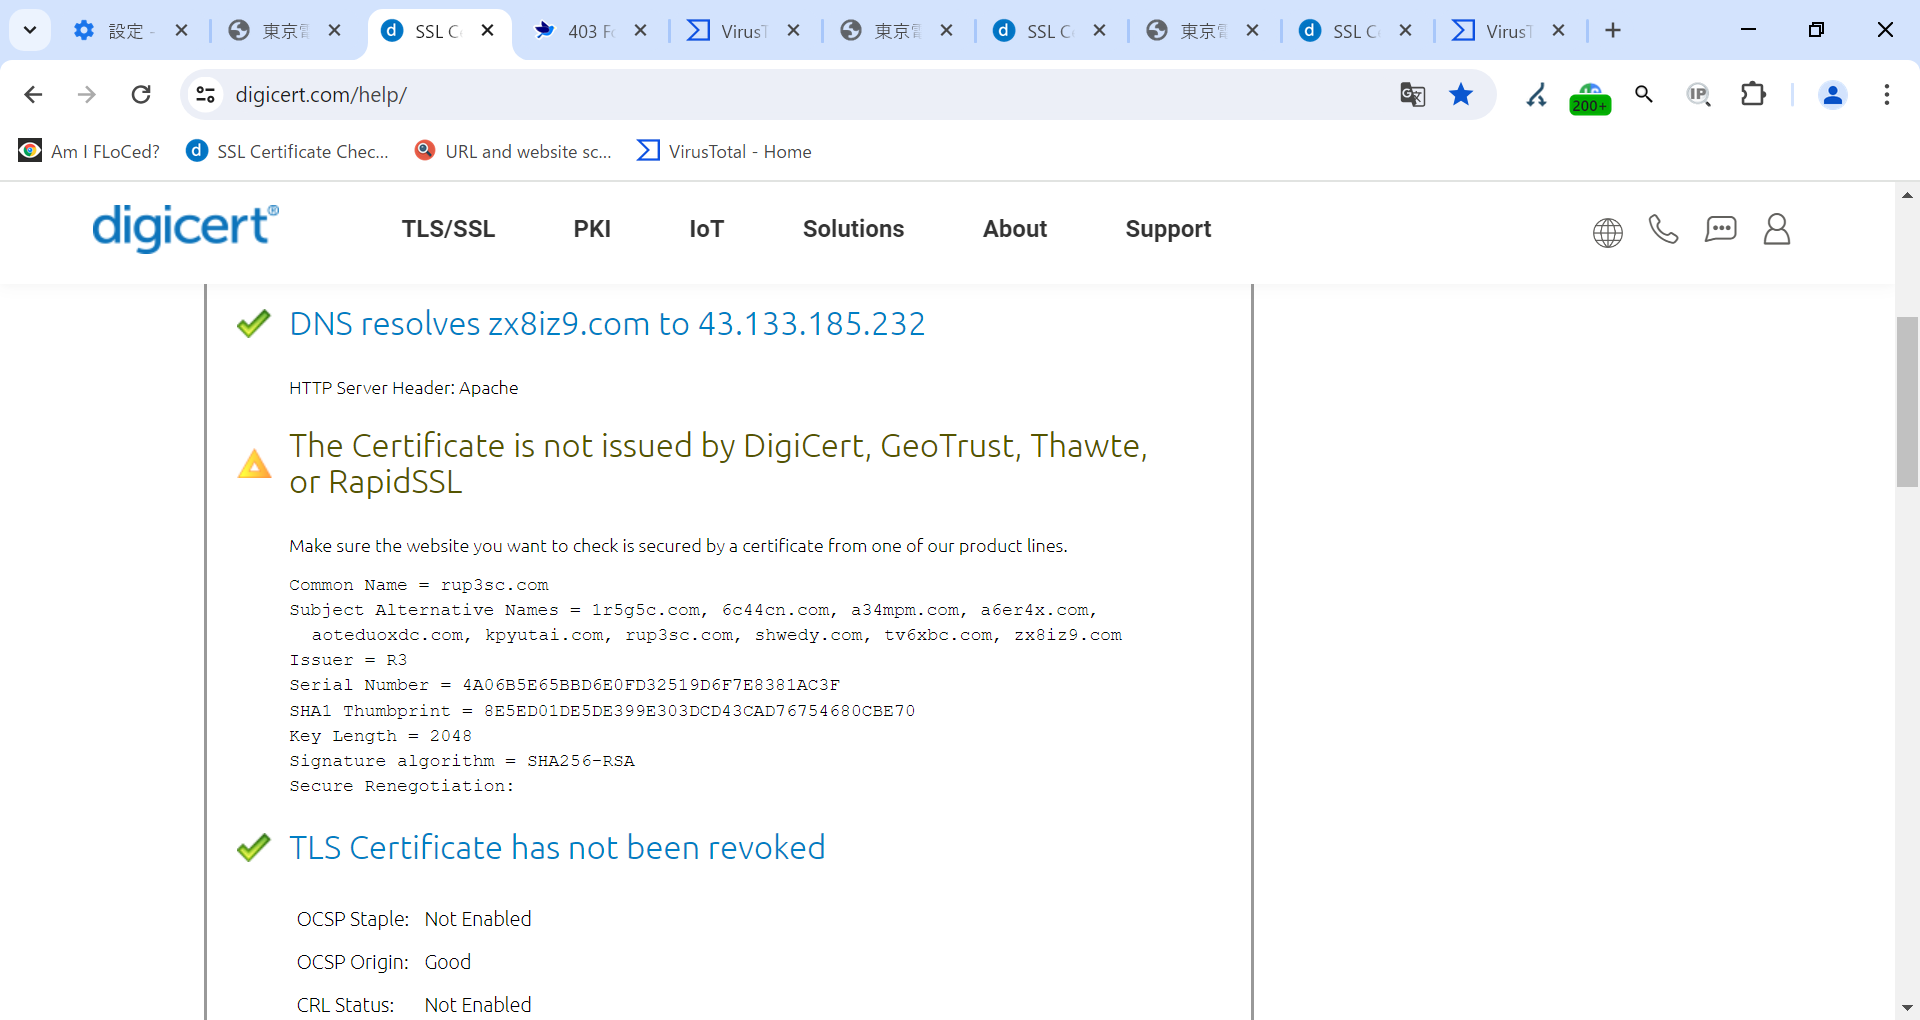The height and width of the screenshot is (1020, 1920).
Task: Open the IoT navigation menu
Action: tap(706, 229)
